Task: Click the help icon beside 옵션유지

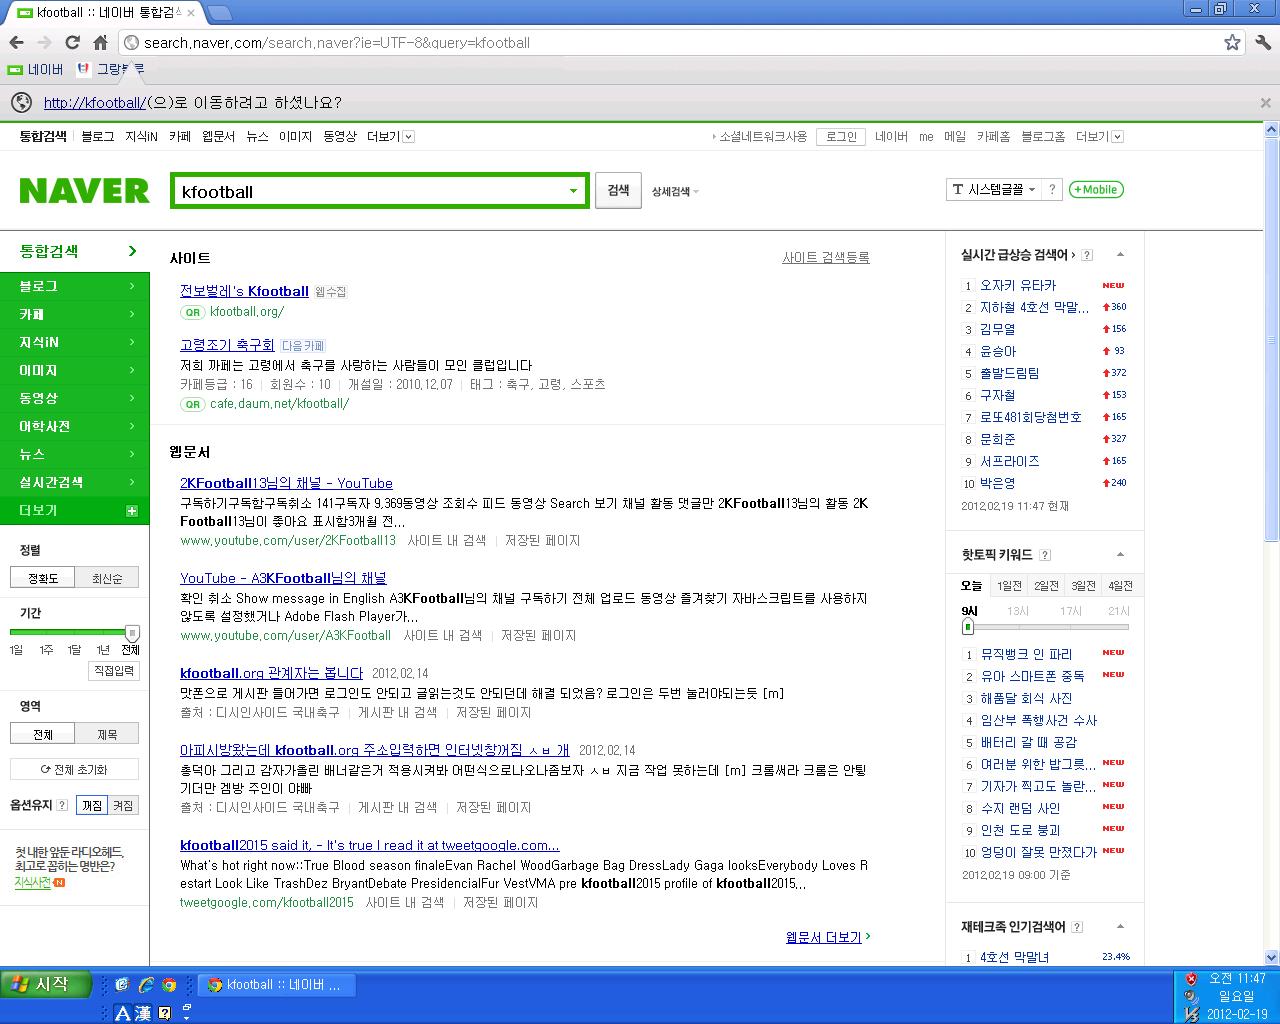Action: [x=62, y=805]
